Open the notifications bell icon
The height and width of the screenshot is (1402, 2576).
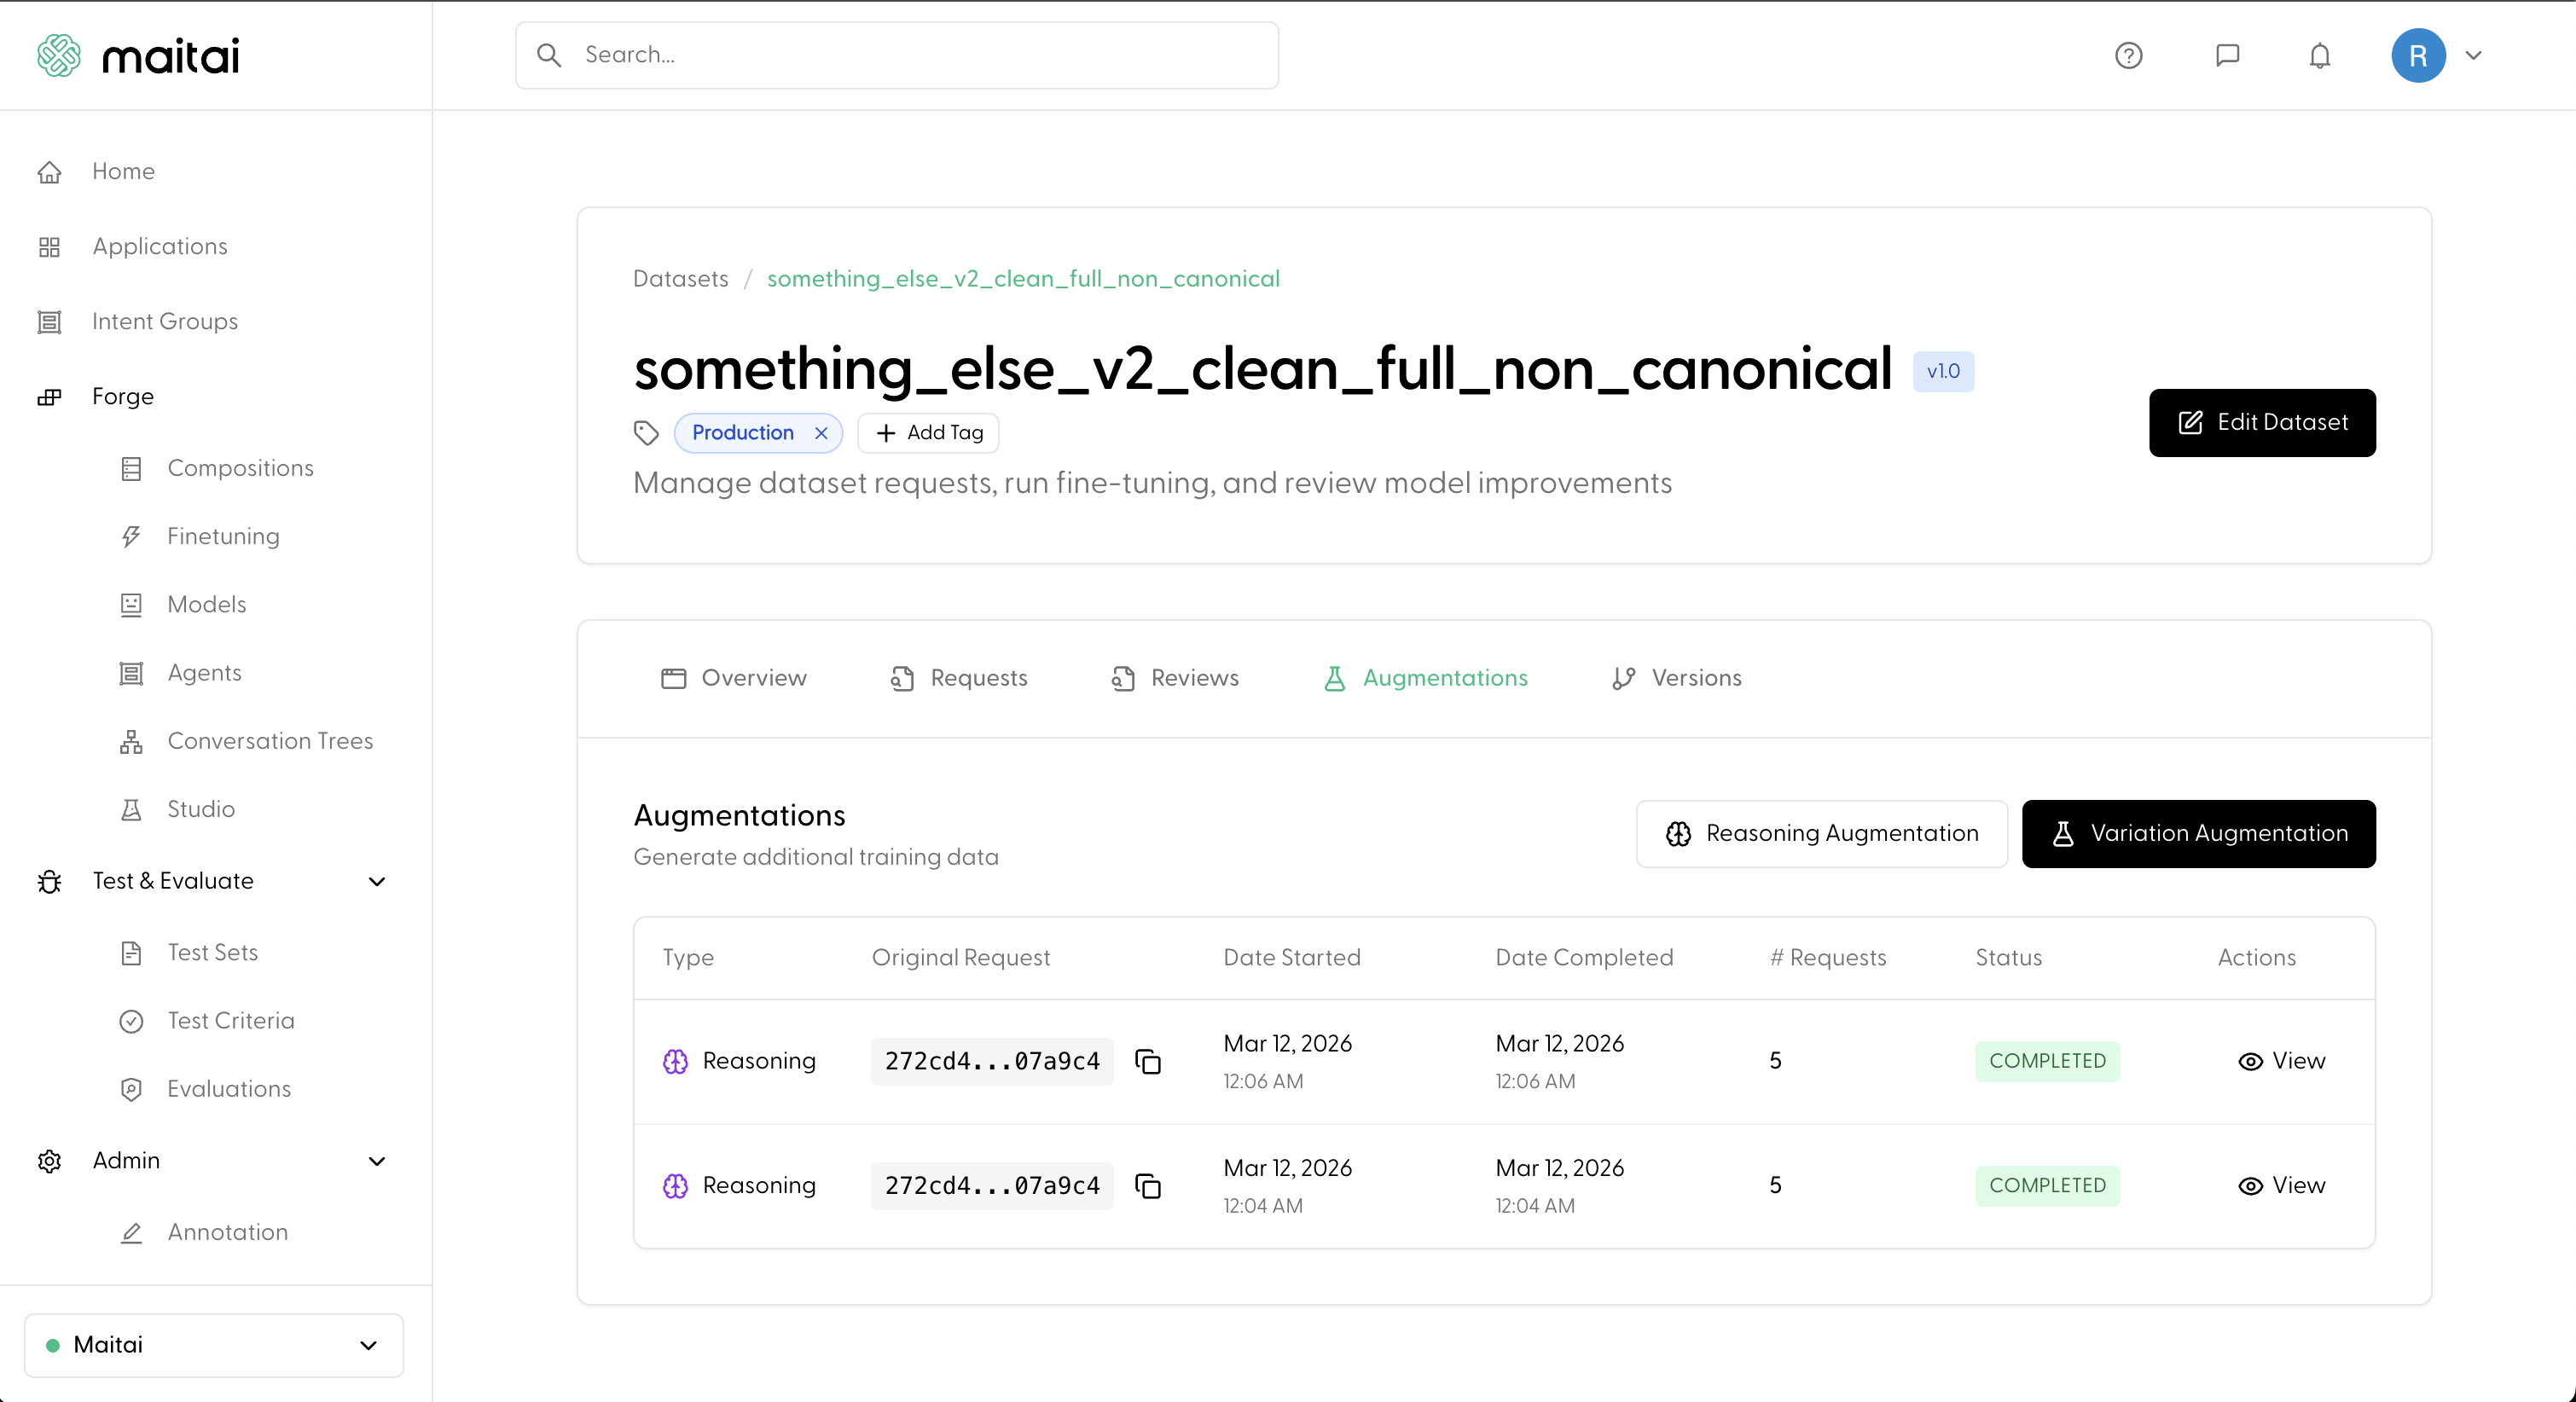[x=2319, y=55]
